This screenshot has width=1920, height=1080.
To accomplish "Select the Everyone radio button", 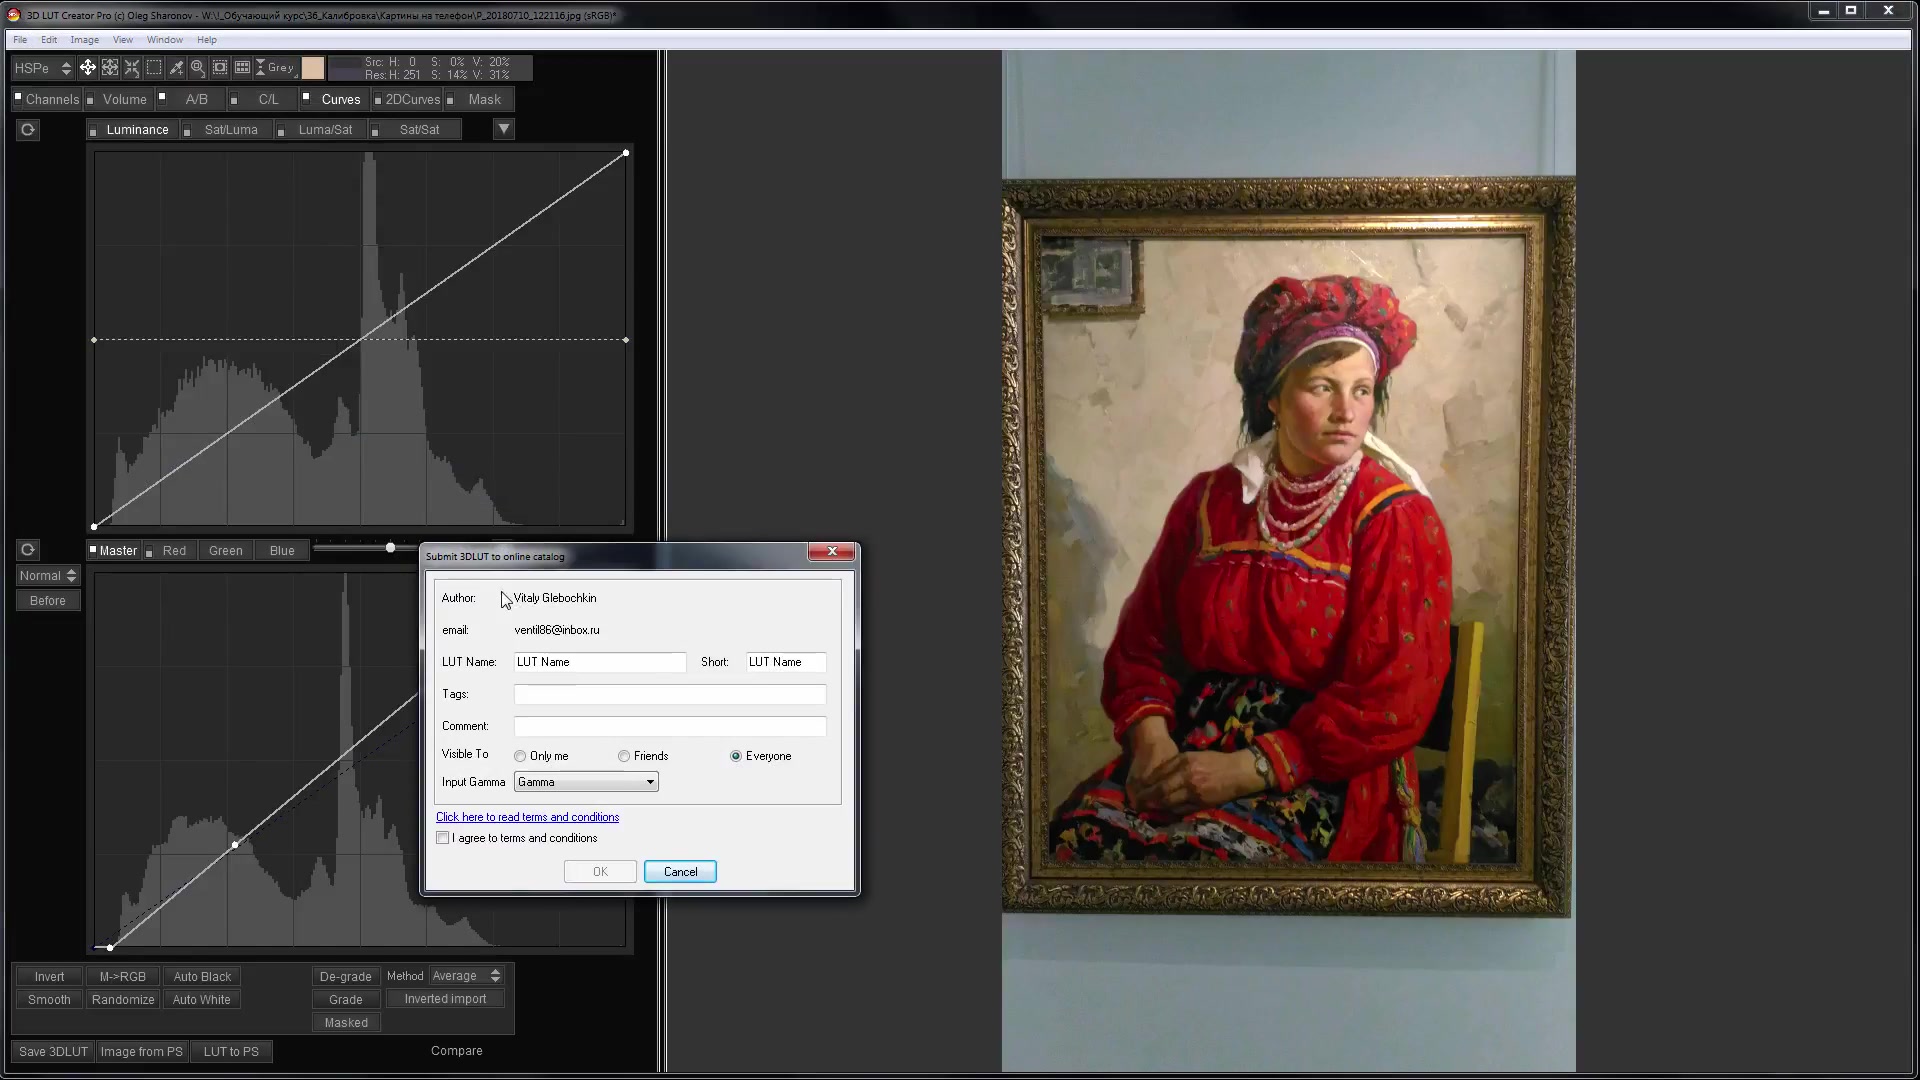I will tap(735, 754).
